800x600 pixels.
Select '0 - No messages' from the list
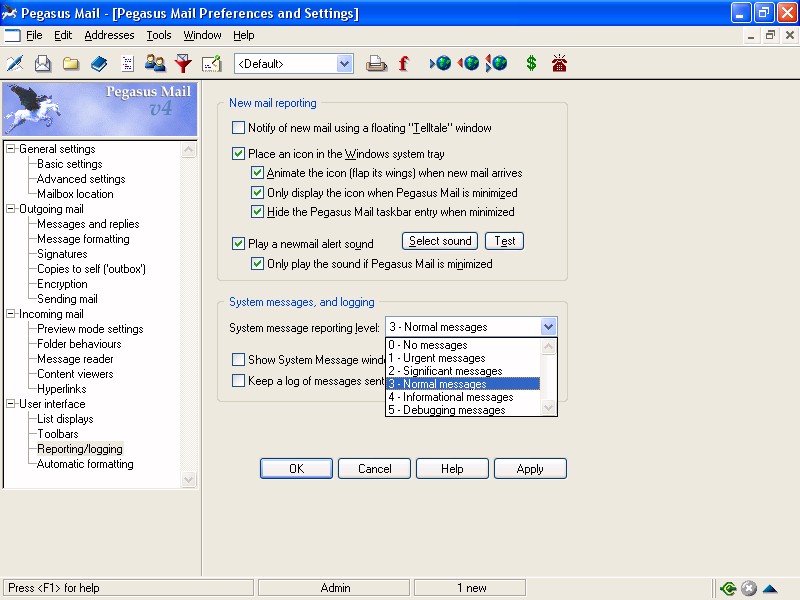463,345
